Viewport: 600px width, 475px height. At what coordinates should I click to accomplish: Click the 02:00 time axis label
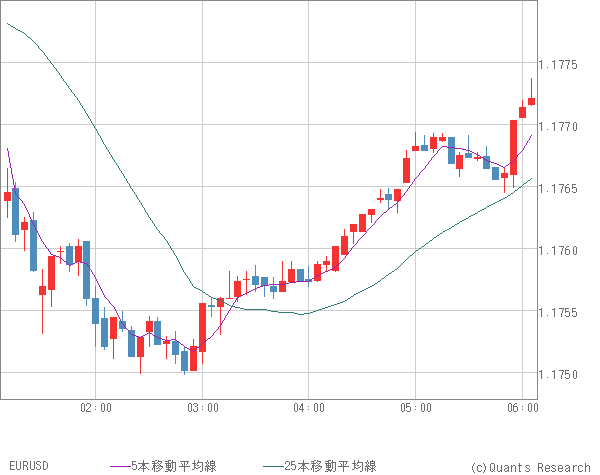pos(96,408)
